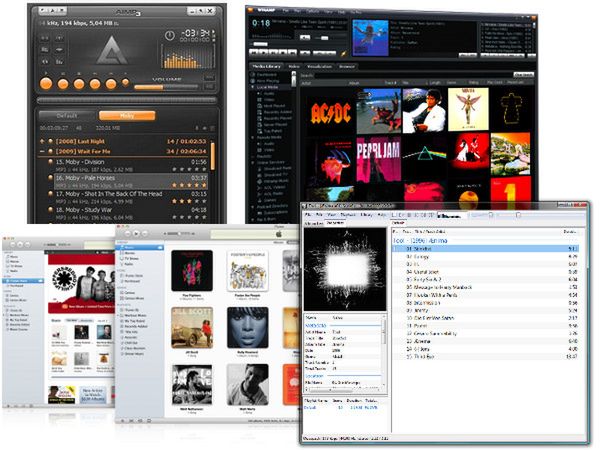This screenshot has width=600, height=450.
Task: Select the orange Moby playlist tab in AIMP
Action: click(127, 116)
